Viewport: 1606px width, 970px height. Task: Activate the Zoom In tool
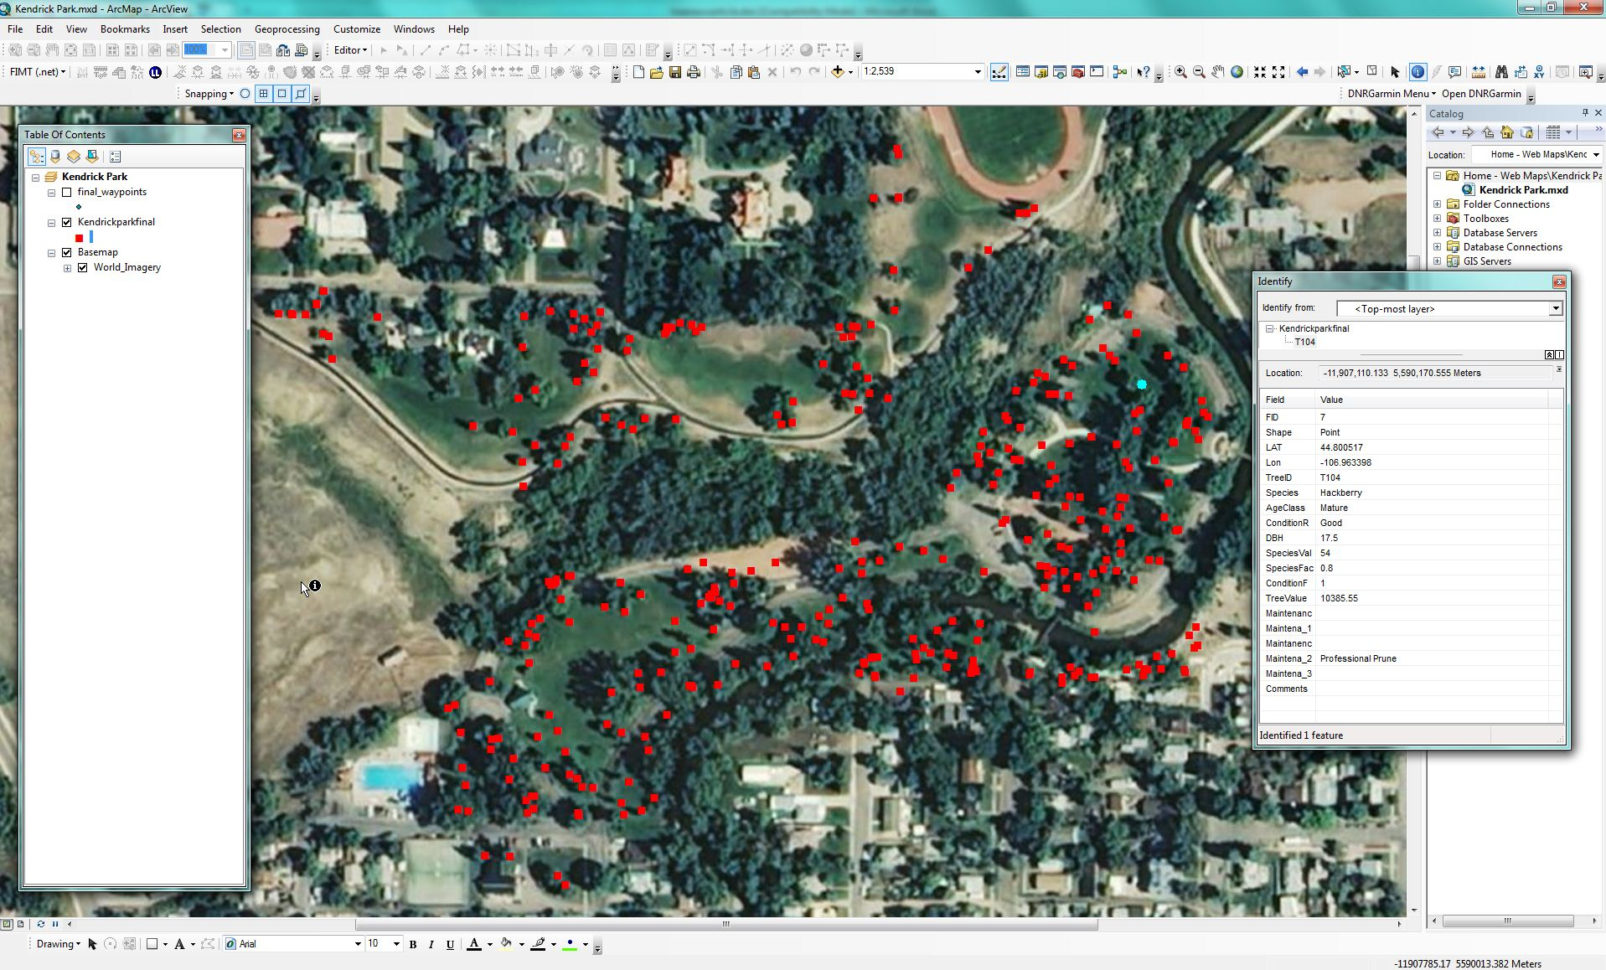tap(1179, 72)
